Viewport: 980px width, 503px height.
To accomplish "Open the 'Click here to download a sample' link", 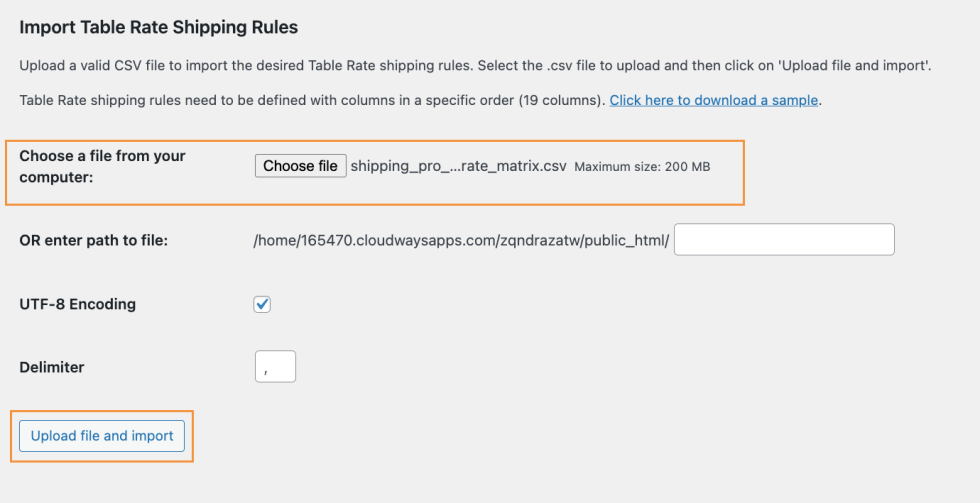I will click(x=714, y=100).
